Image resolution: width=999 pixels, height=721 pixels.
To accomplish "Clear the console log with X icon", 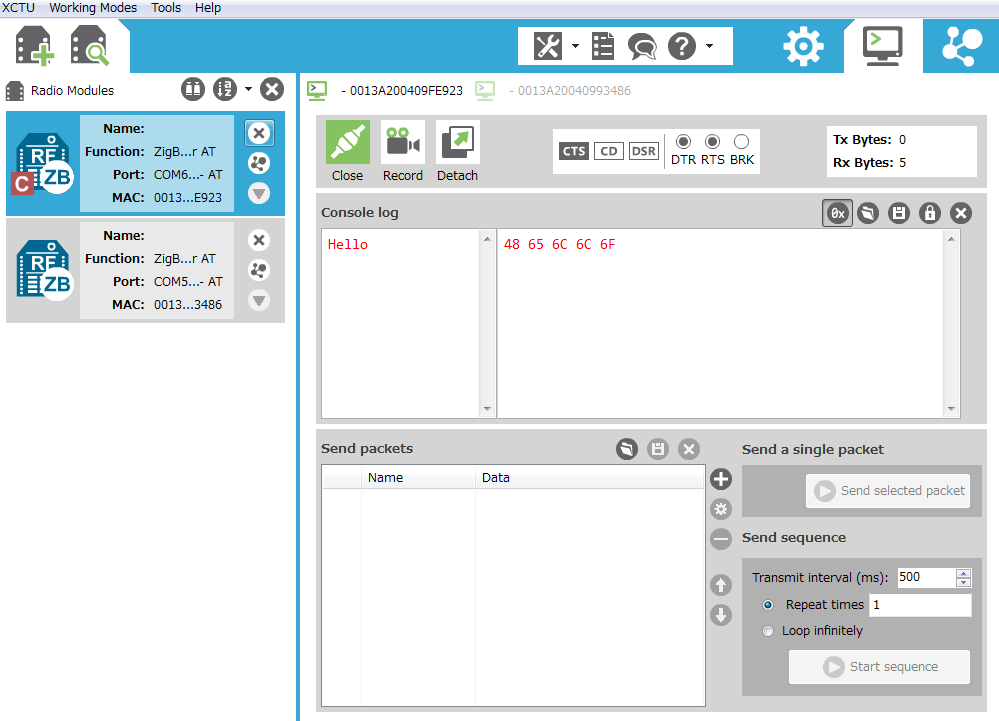I will (x=961, y=213).
